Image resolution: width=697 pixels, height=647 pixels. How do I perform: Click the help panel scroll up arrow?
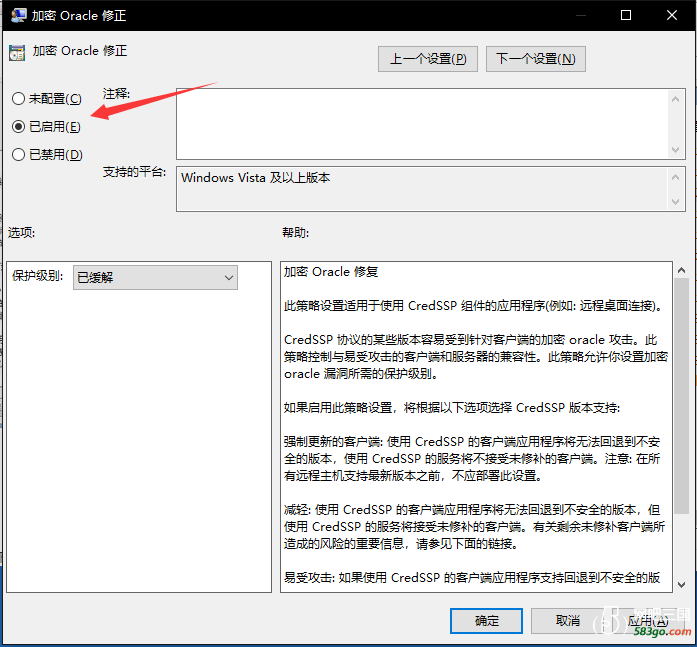pyautogui.click(x=681, y=270)
